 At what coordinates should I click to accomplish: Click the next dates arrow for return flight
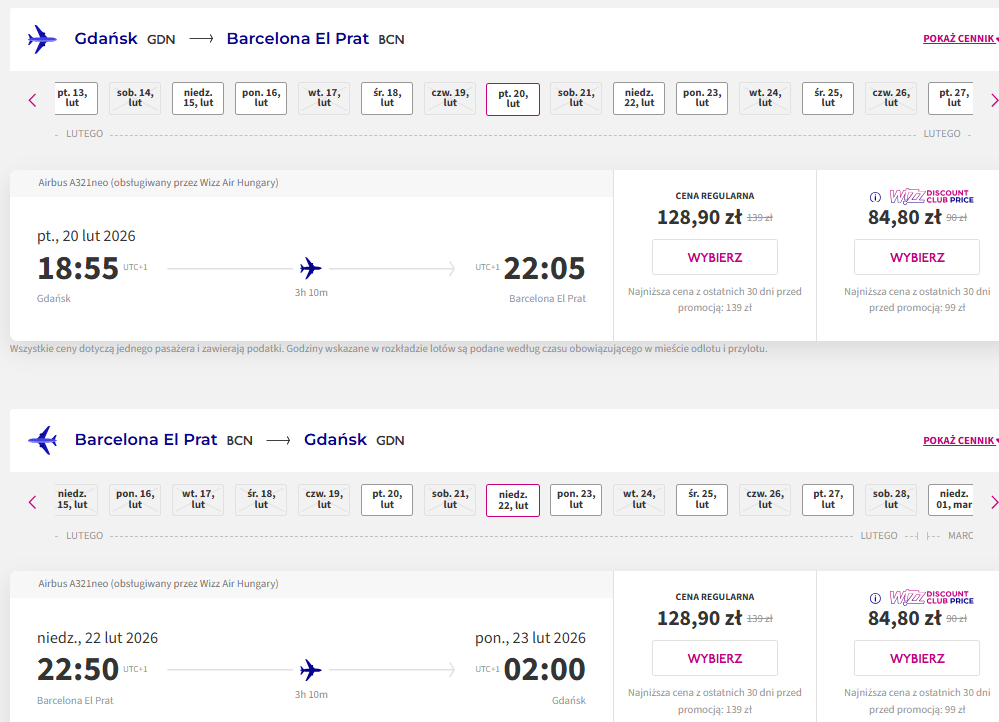tap(994, 502)
